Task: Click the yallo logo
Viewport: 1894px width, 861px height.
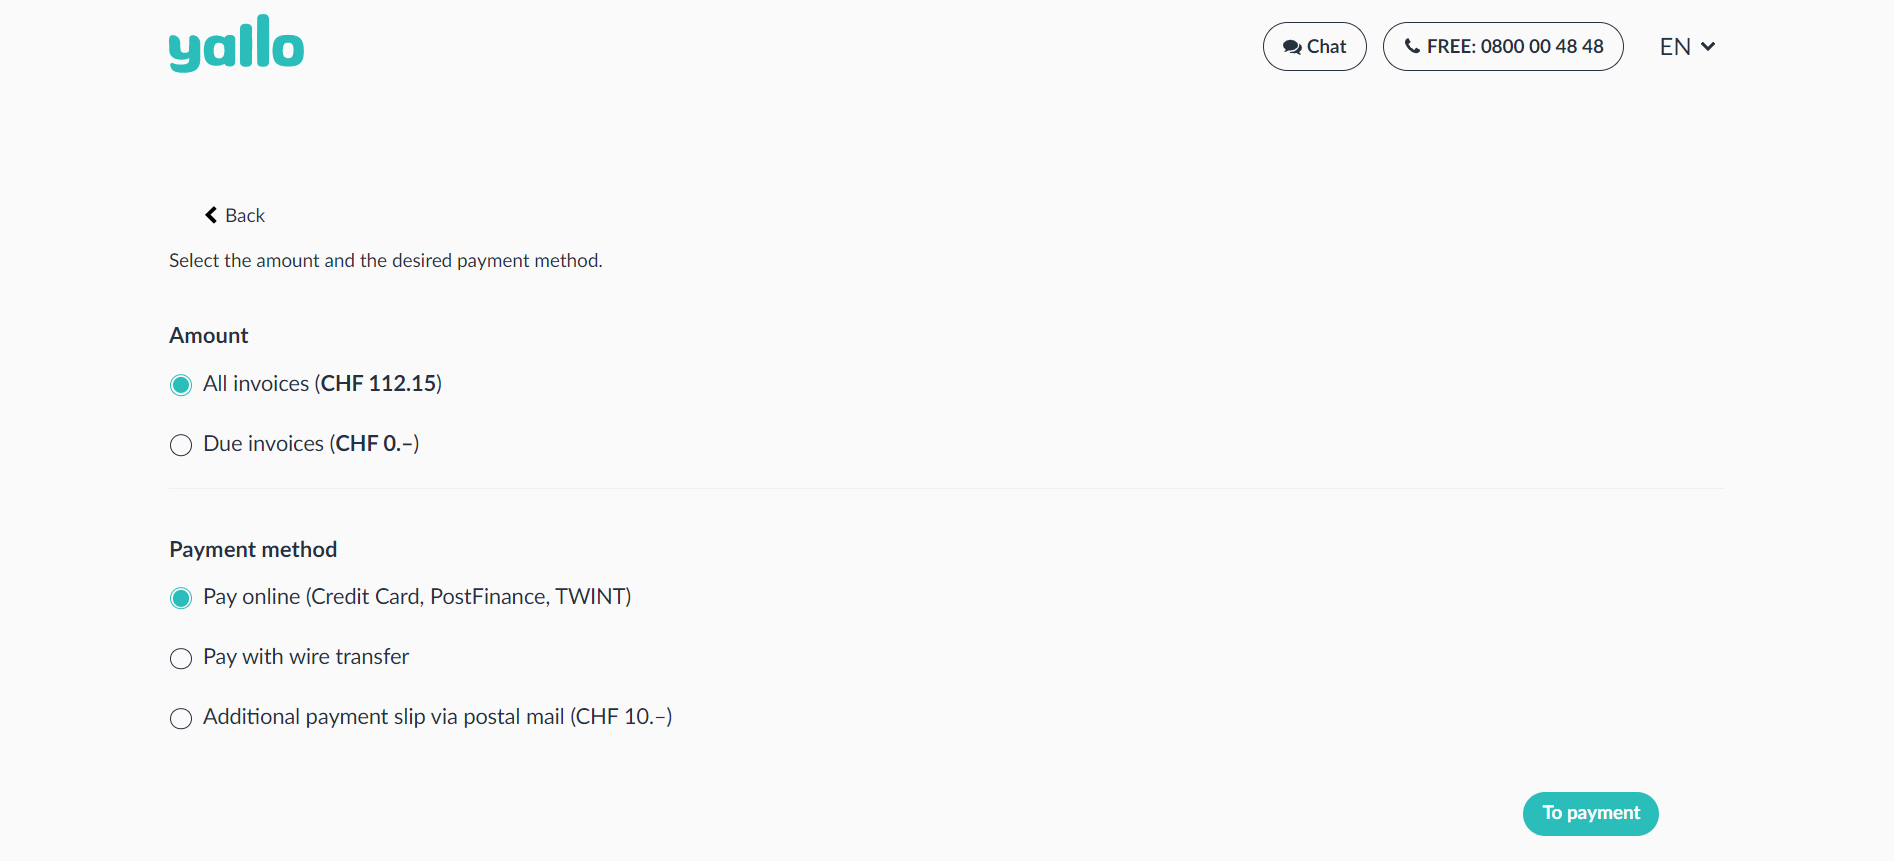Action: point(236,44)
